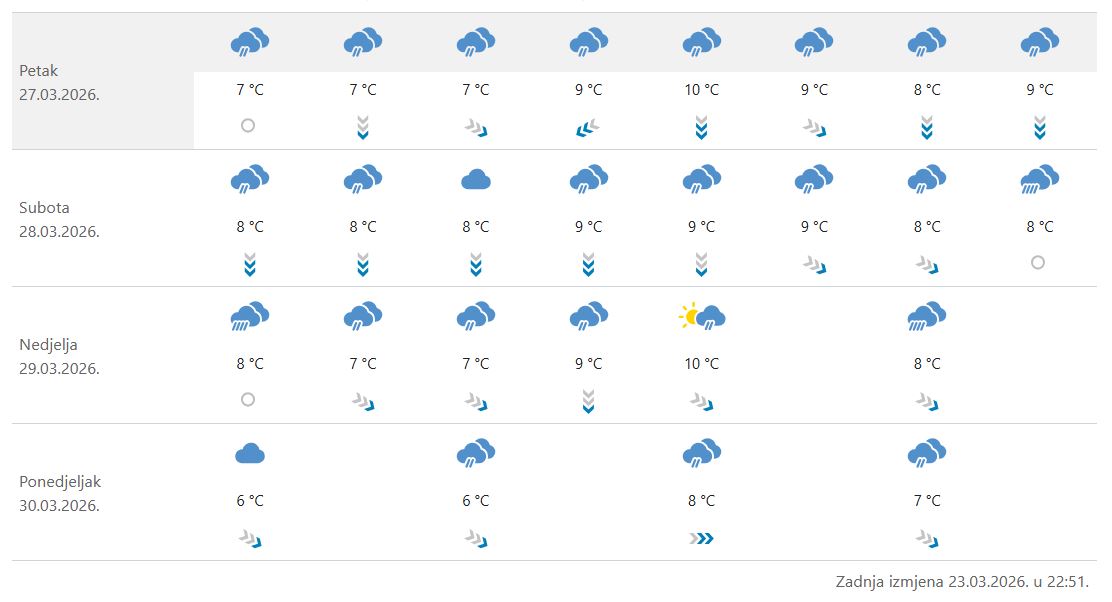Click the plain cloud icon in Ponedjeljak row
Viewport: 1112px width, 602px height.
(x=250, y=454)
